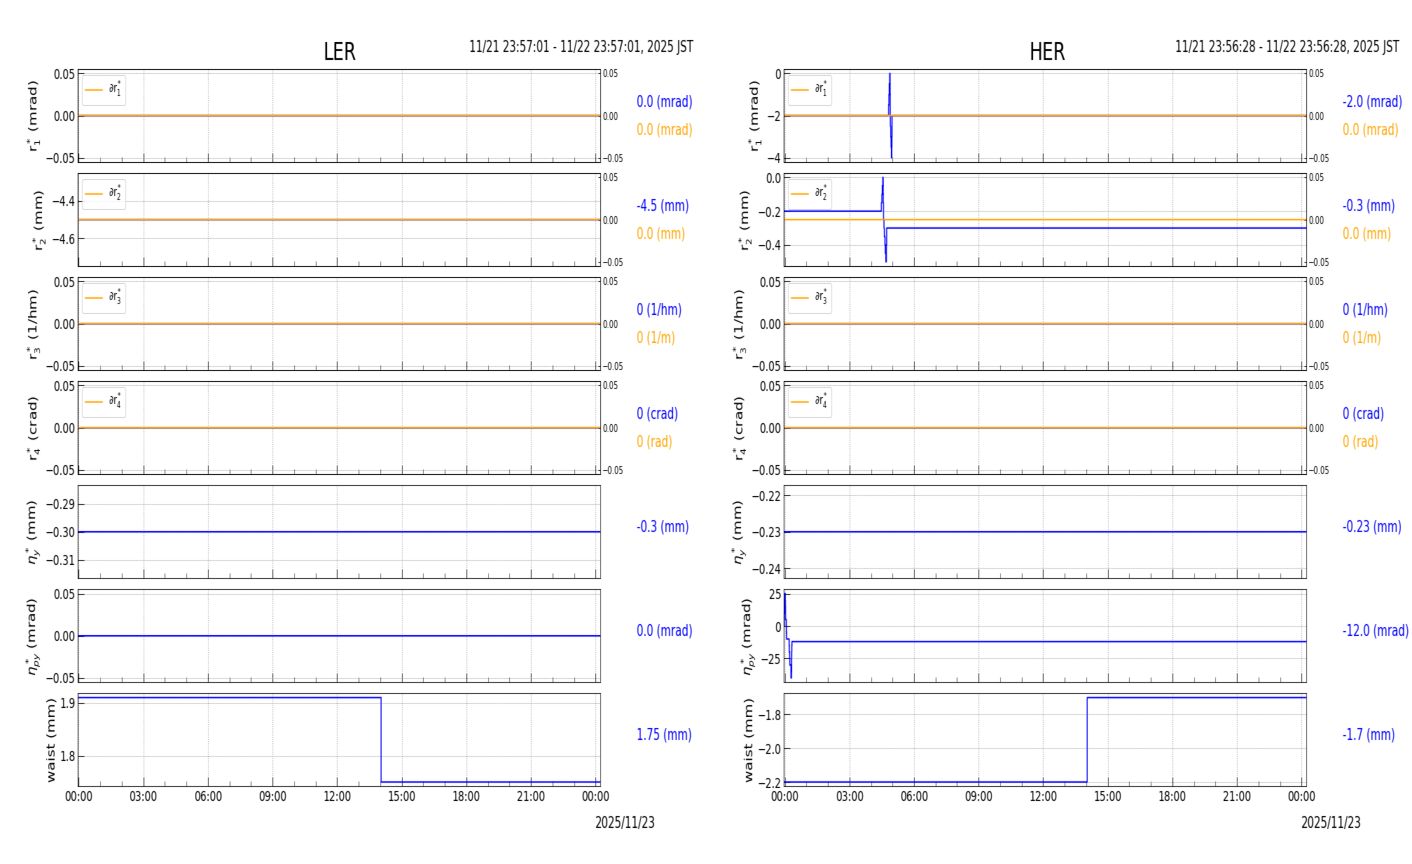Image resolution: width=1412 pixels, height=864 pixels.
Task: Click the HER ηy* (mm) axis label
Action: coord(739,532)
